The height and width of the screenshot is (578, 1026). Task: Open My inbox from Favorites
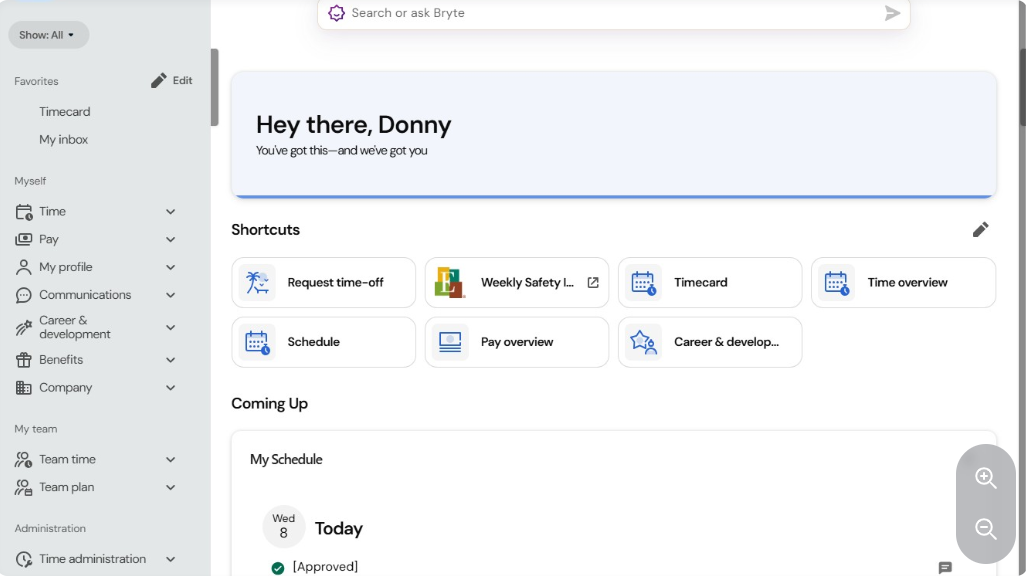[63, 139]
